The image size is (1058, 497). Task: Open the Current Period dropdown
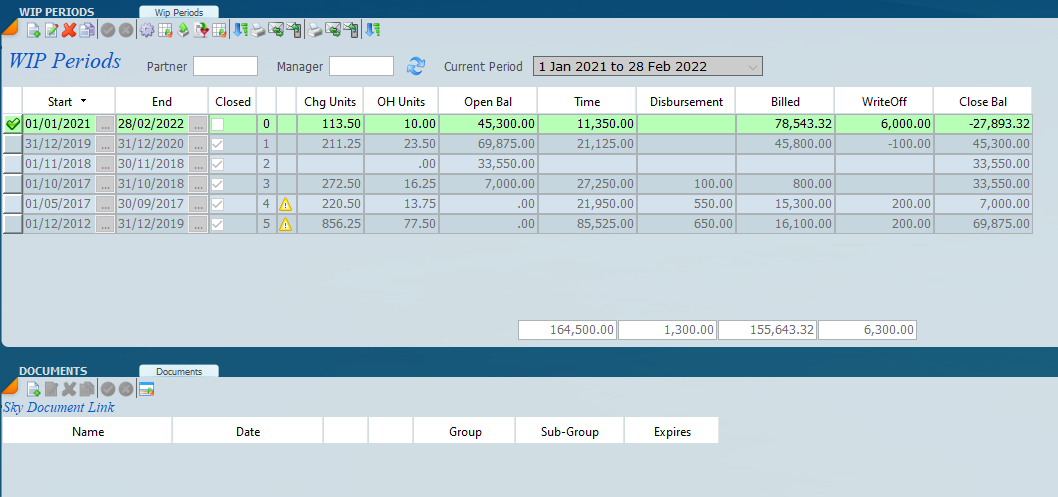[x=753, y=67]
